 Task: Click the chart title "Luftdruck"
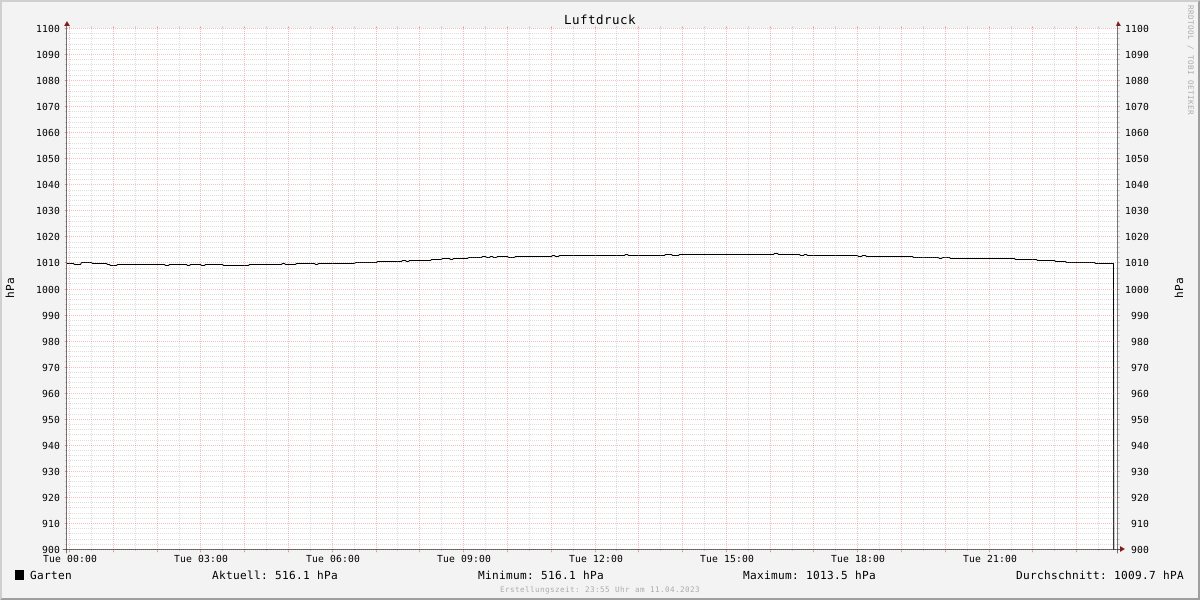point(600,20)
